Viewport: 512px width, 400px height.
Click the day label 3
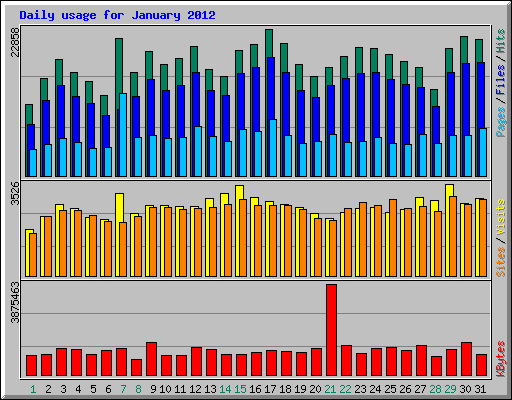[63, 389]
